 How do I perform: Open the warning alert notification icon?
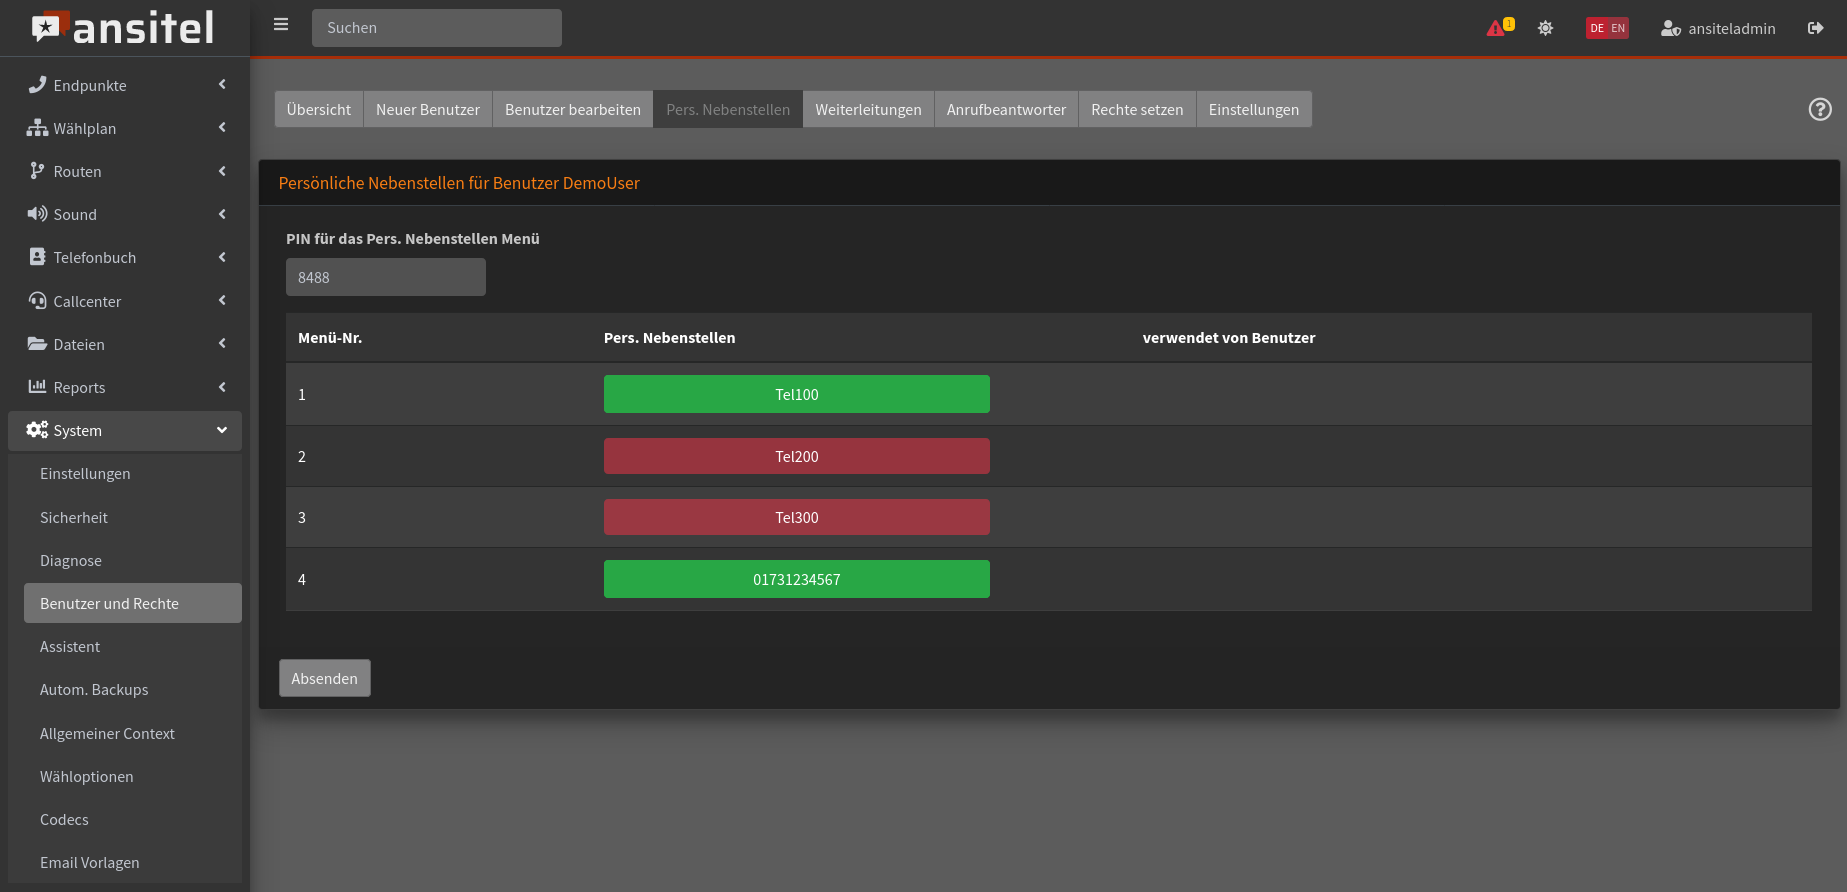click(1498, 28)
